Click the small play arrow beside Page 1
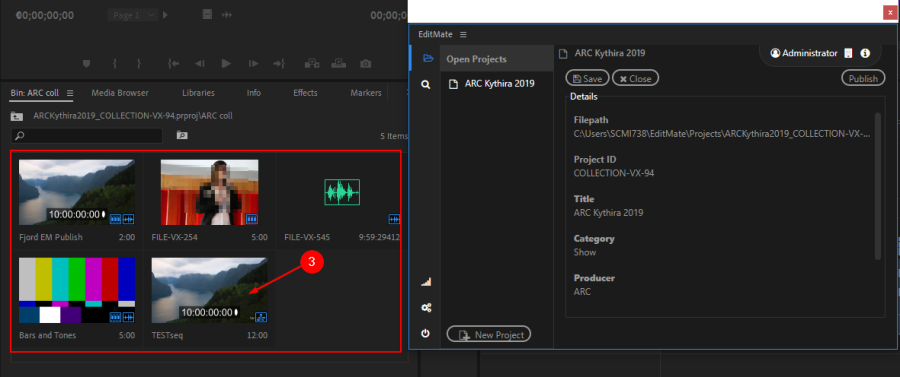The height and width of the screenshot is (377, 900). click(x=165, y=15)
